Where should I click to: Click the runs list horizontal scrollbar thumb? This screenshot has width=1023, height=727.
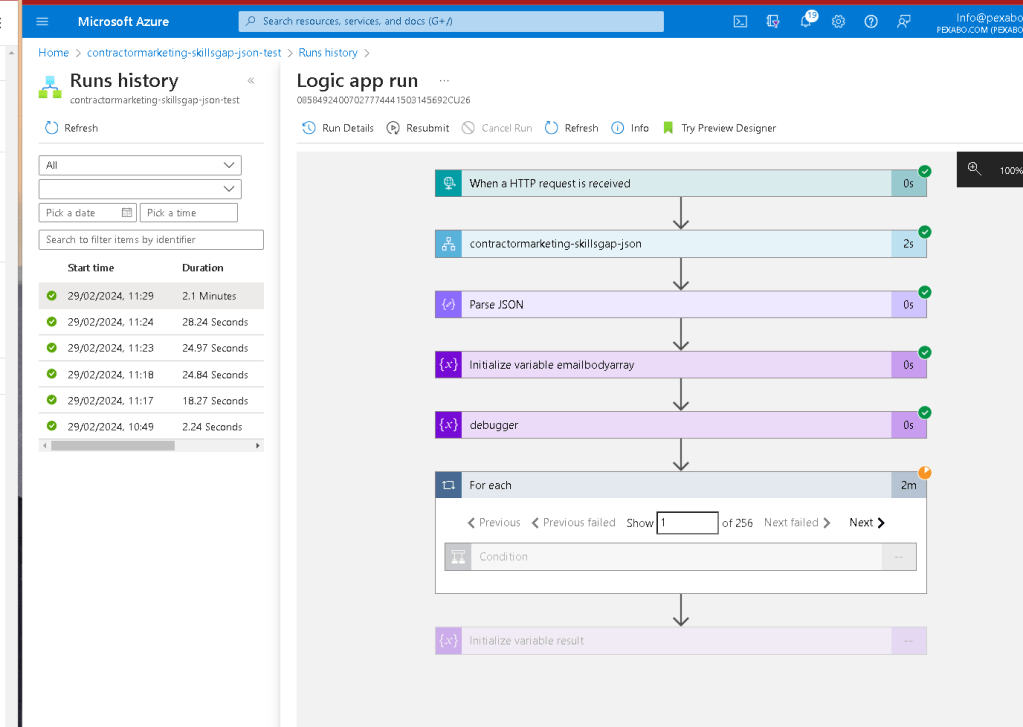click(x=113, y=446)
